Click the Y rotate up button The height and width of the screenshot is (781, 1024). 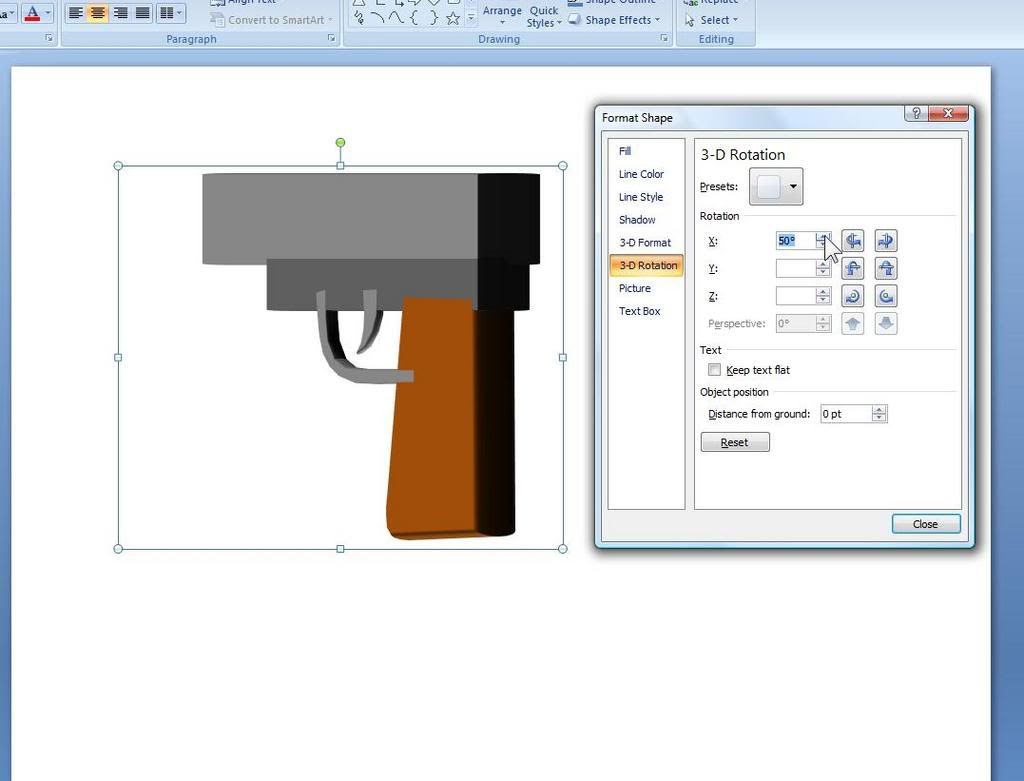click(x=852, y=268)
